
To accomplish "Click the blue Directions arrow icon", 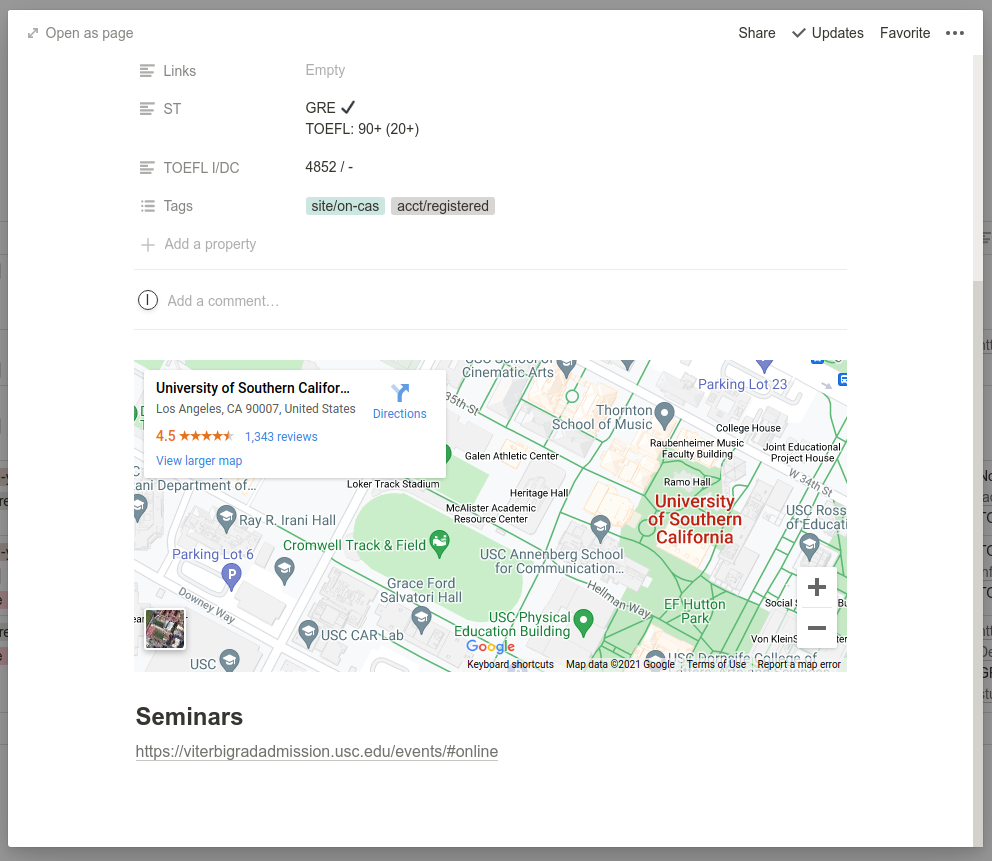I will [400, 393].
